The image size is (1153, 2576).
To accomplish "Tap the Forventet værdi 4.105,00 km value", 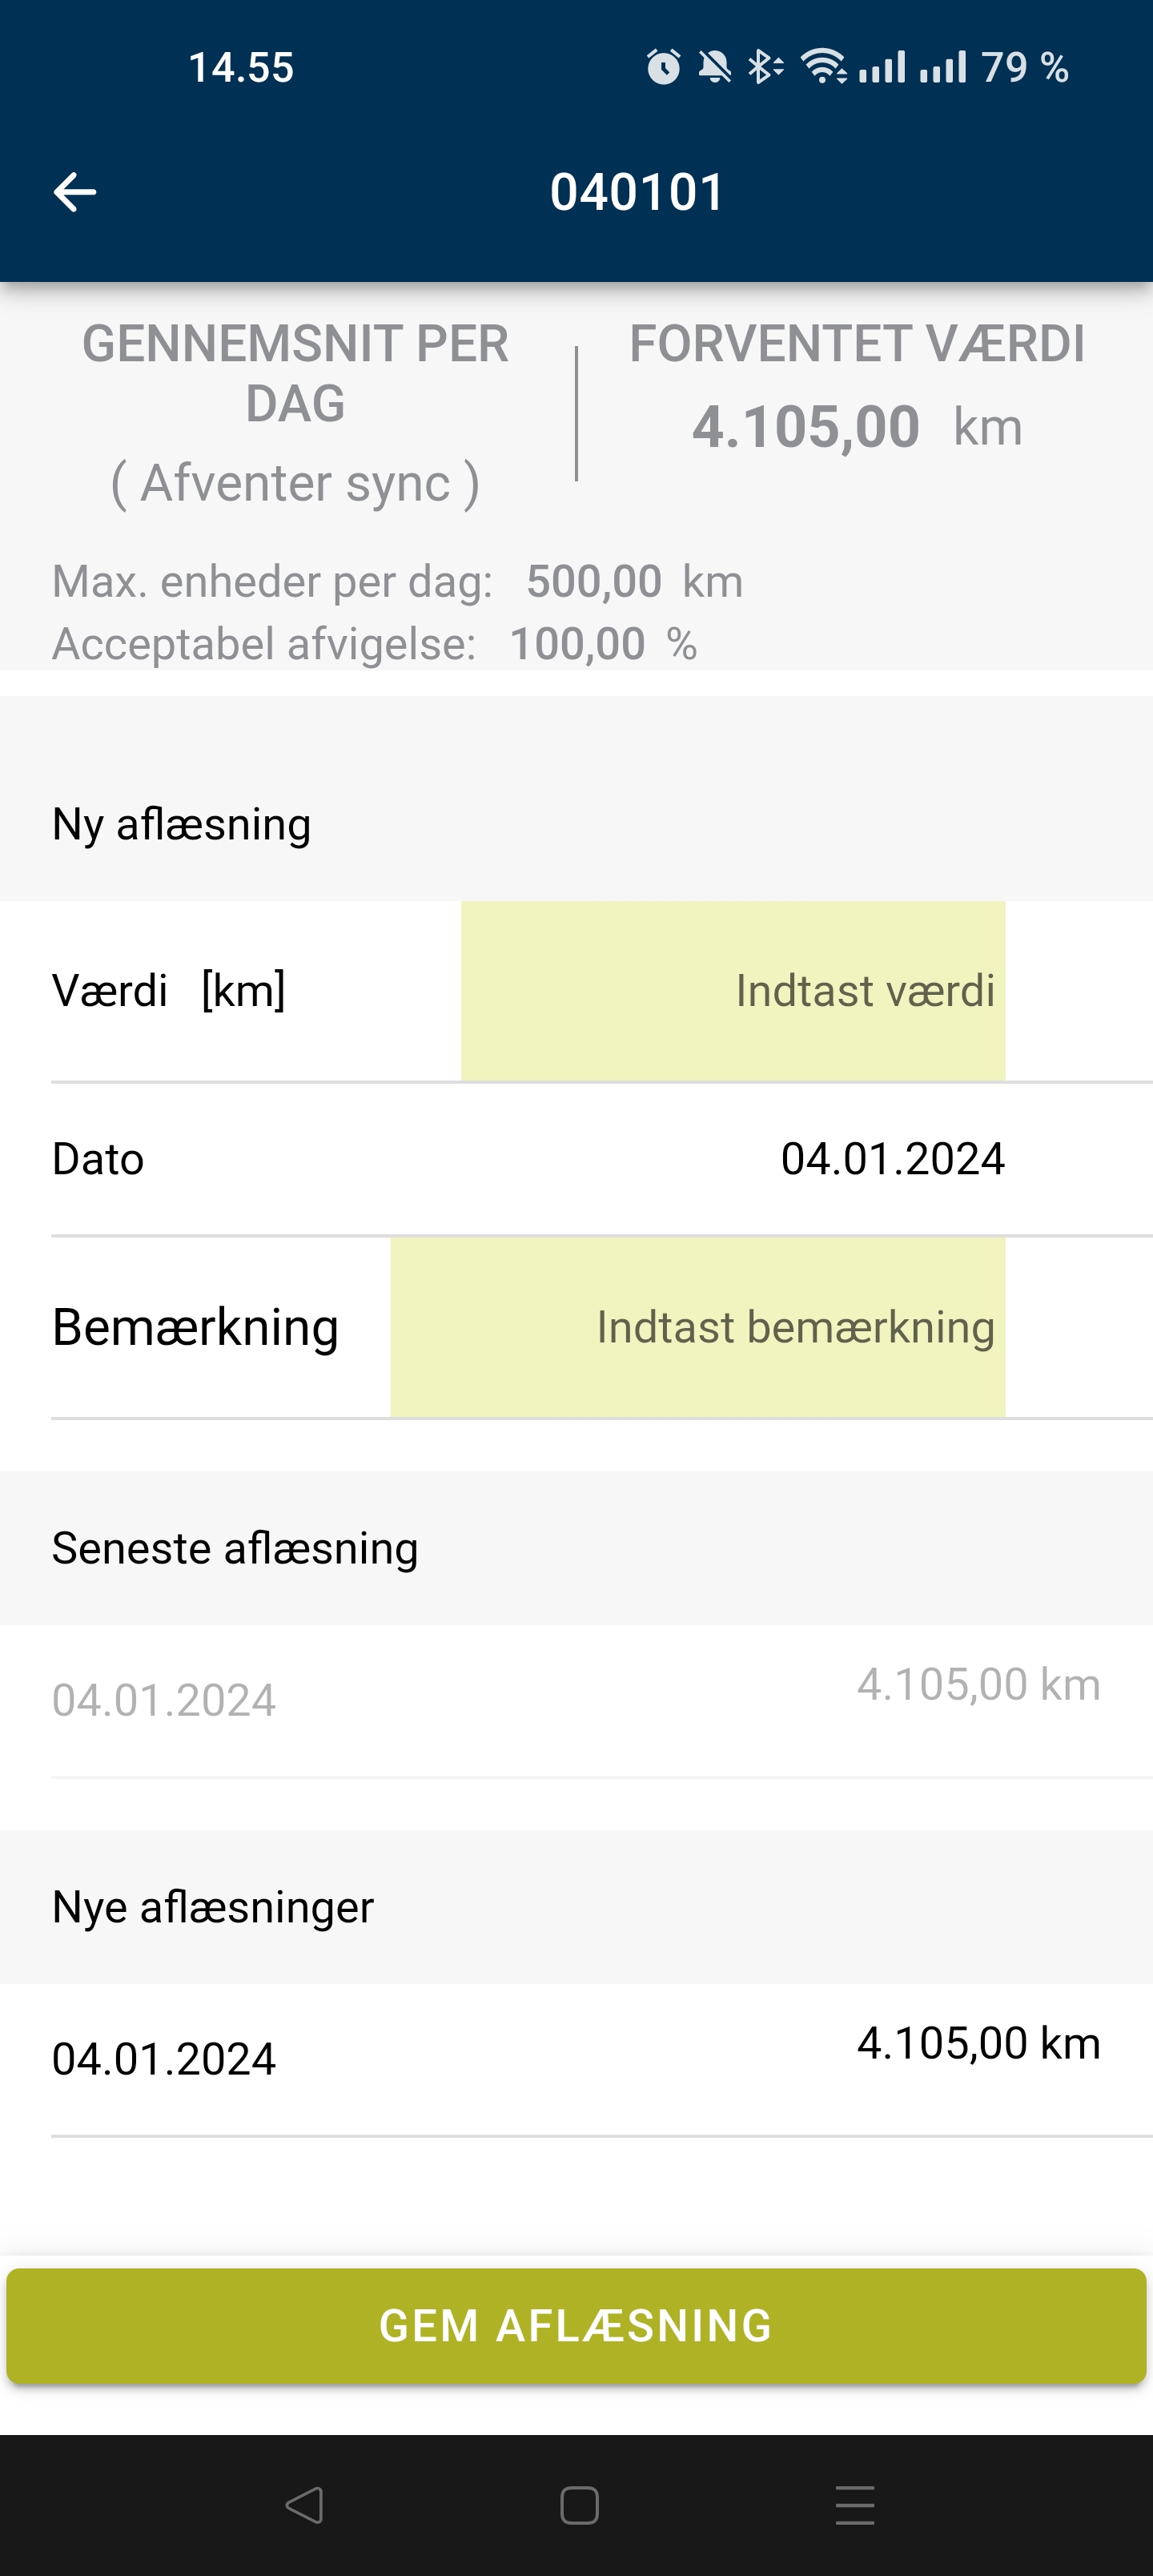I will pyautogui.click(x=857, y=427).
